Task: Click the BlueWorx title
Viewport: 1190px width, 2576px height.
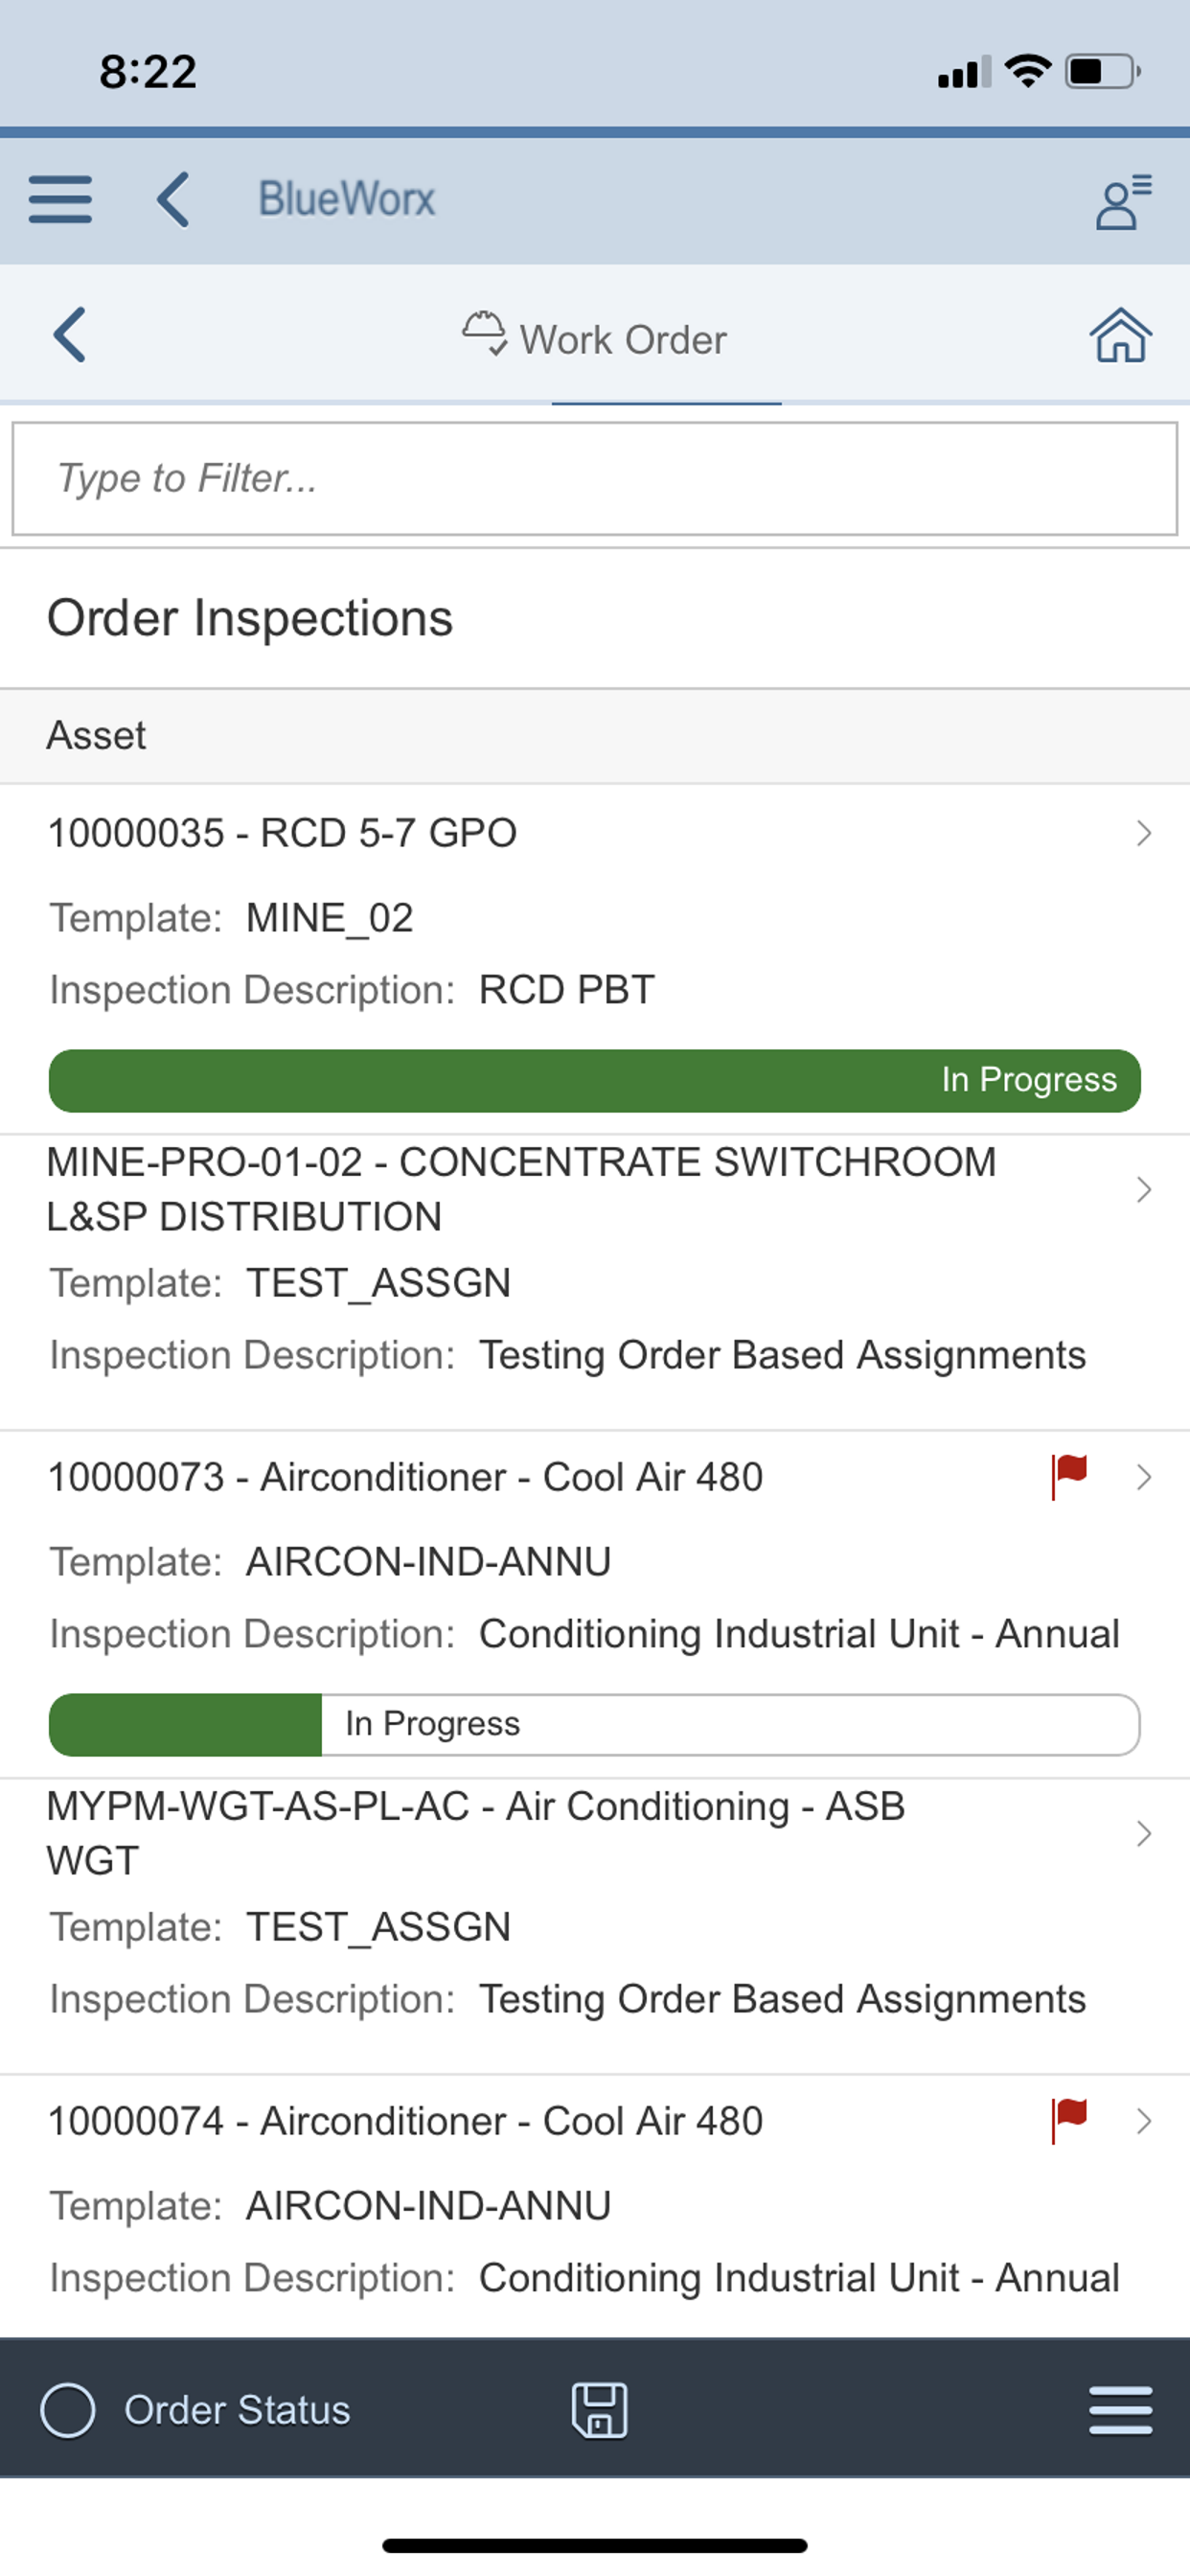Action: (347, 199)
